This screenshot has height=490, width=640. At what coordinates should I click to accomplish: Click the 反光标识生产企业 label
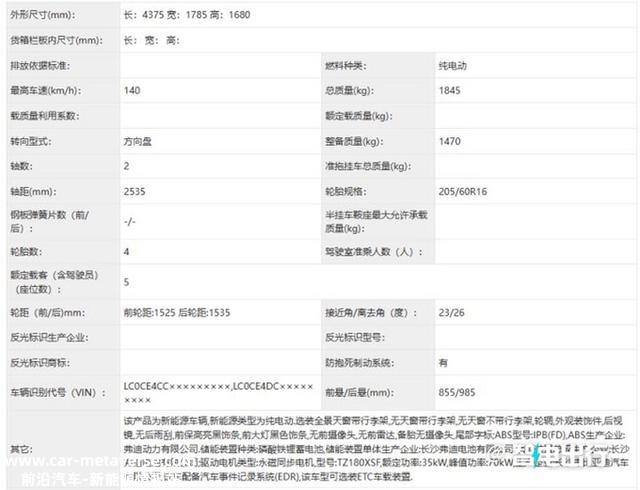click(49, 338)
